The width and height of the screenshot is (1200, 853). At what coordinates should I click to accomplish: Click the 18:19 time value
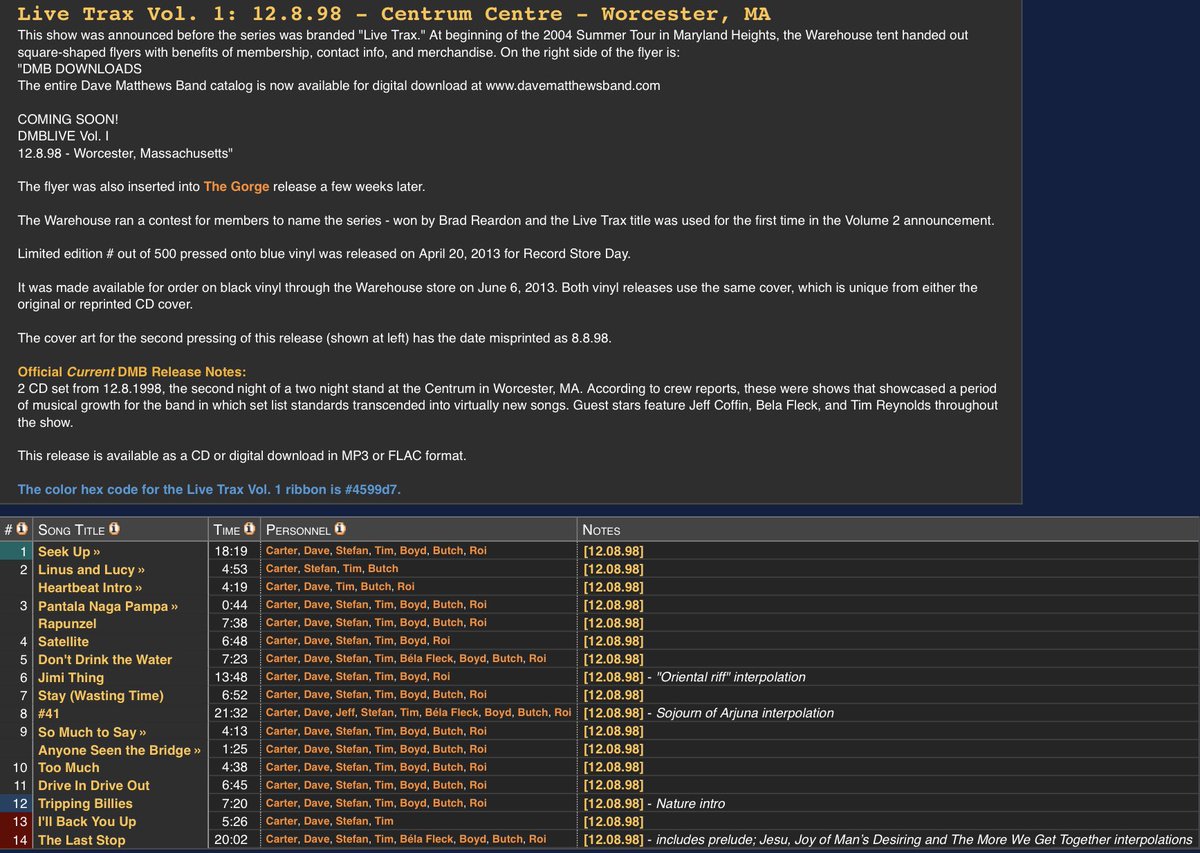(231, 551)
